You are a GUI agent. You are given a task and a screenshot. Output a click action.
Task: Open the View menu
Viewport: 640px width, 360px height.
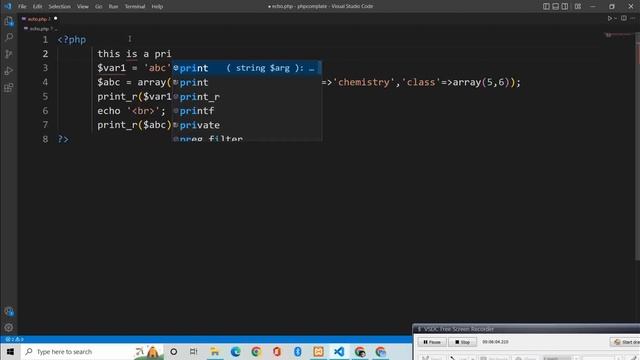tap(83, 7)
